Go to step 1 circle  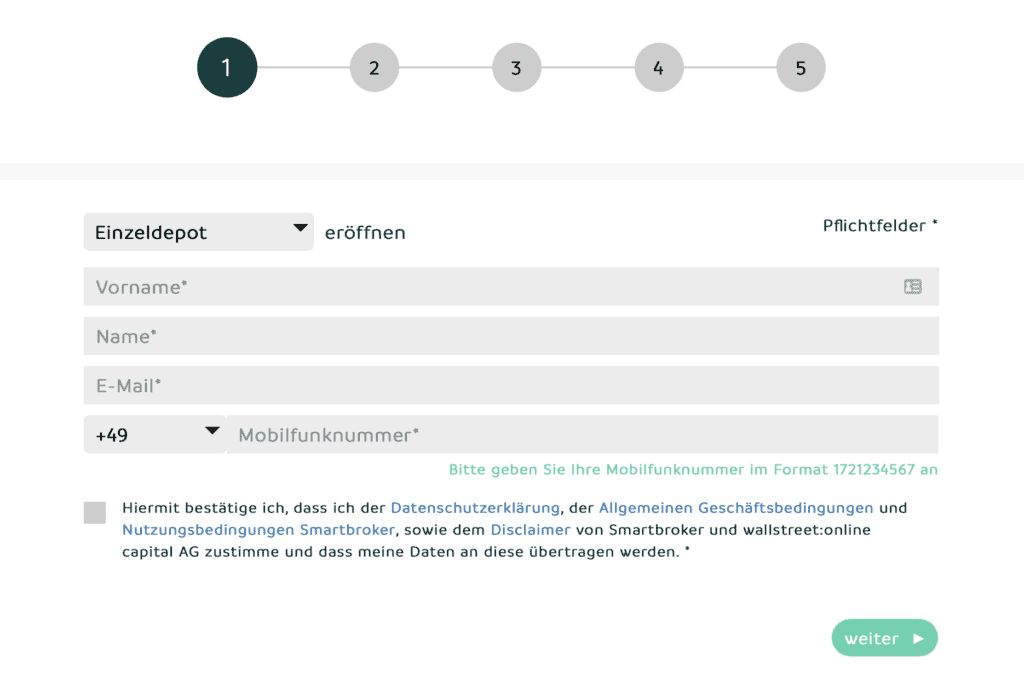pyautogui.click(x=227, y=67)
